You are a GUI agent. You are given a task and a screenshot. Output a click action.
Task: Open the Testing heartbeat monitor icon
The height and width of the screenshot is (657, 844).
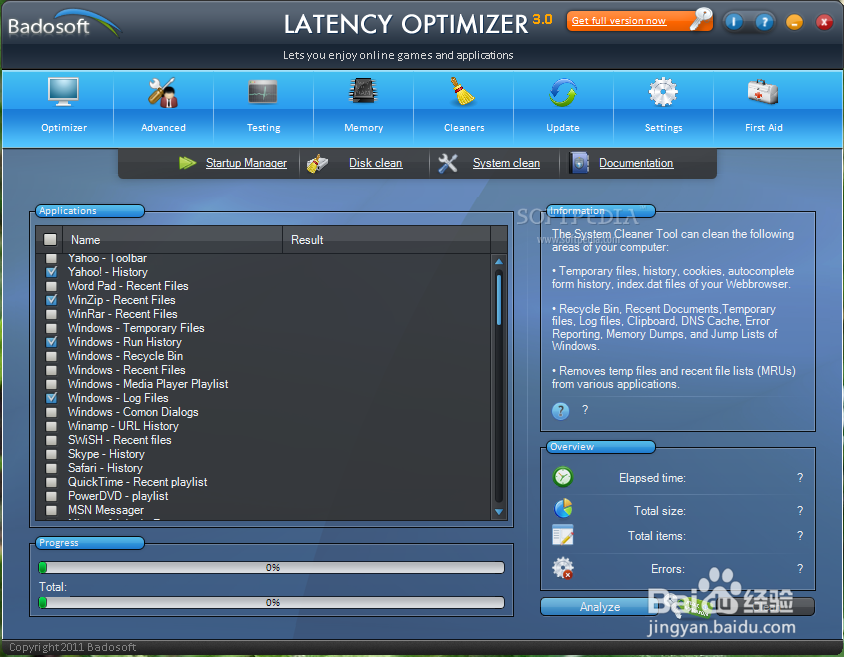(x=263, y=92)
